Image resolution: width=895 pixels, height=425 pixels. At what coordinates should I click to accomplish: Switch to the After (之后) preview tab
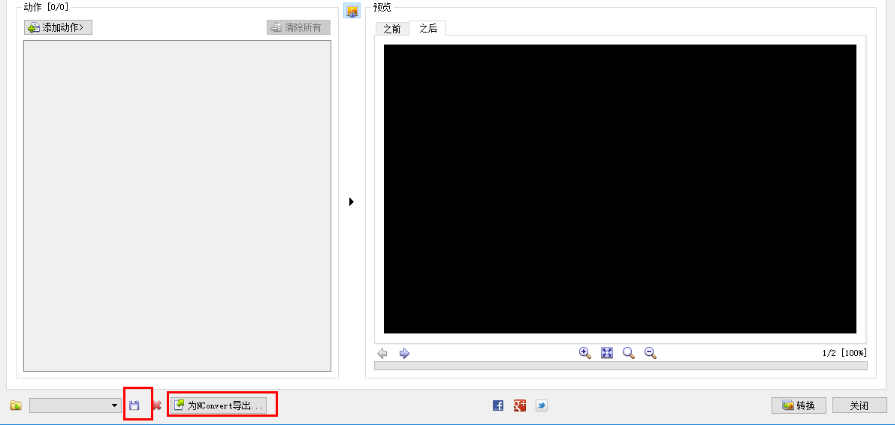[428, 29]
